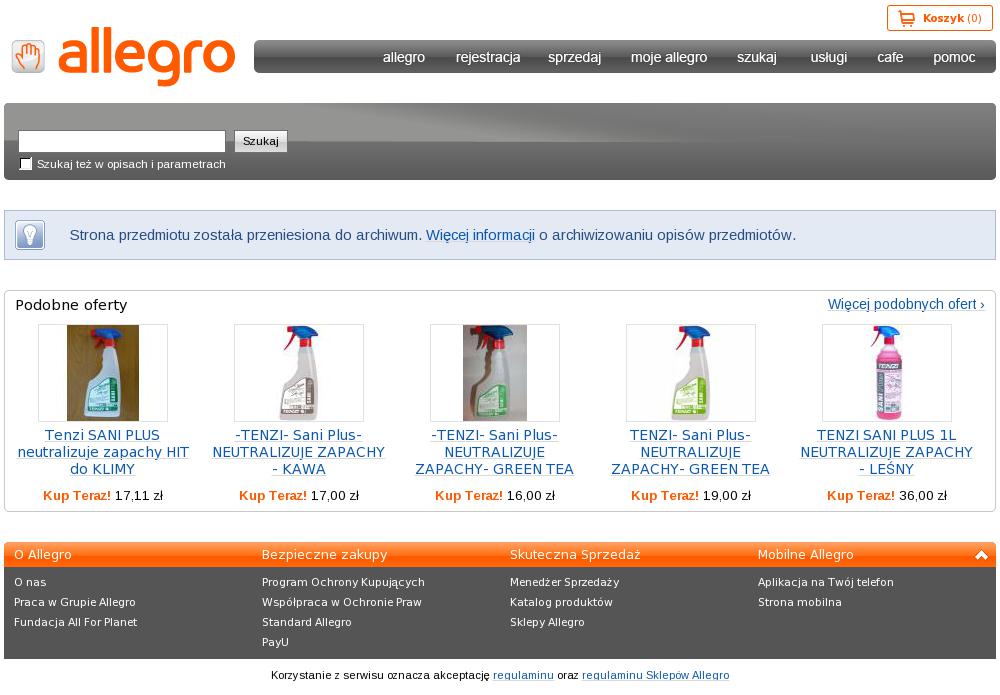Viewport: 1000px width, 695px height.
Task: Click 'Podobne oferty' section heading
Action: pos(71,305)
